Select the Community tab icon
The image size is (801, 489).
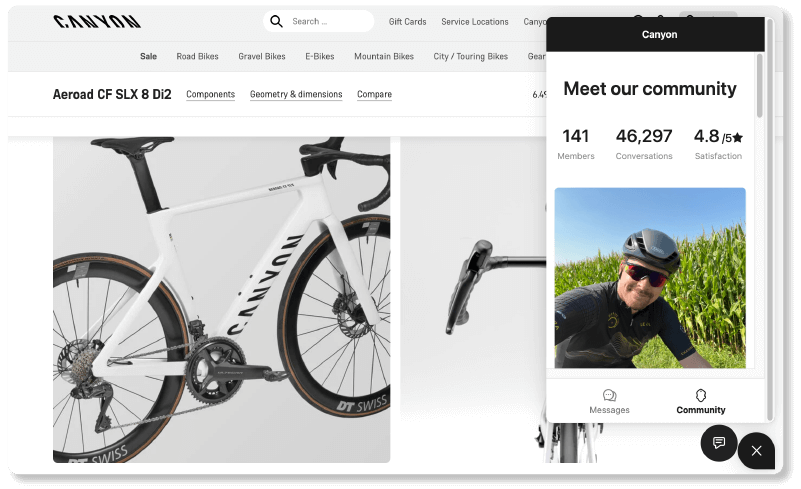[701, 396]
